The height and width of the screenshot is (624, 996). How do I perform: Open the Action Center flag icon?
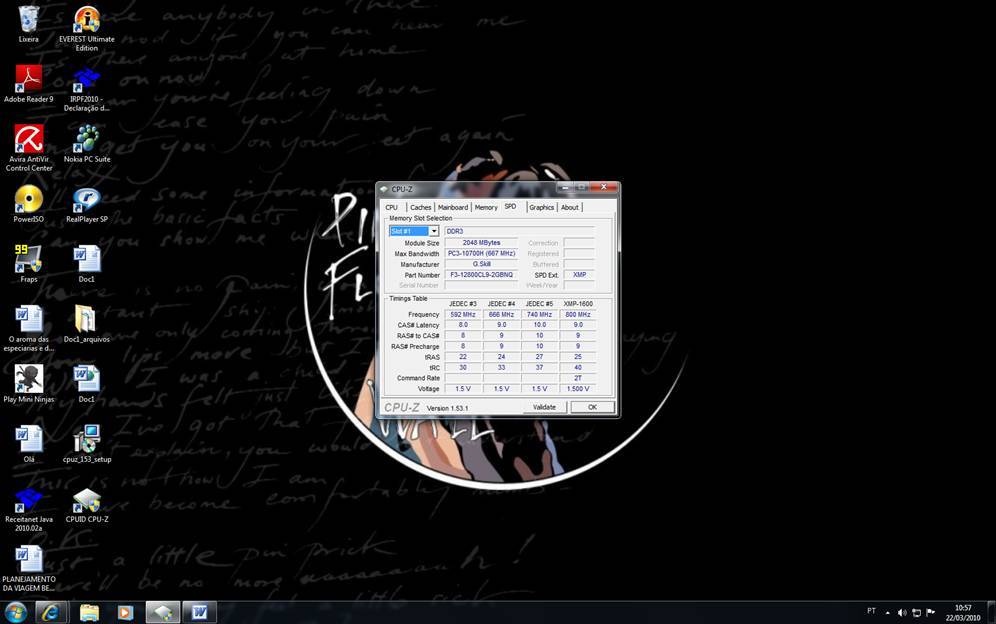(931, 613)
